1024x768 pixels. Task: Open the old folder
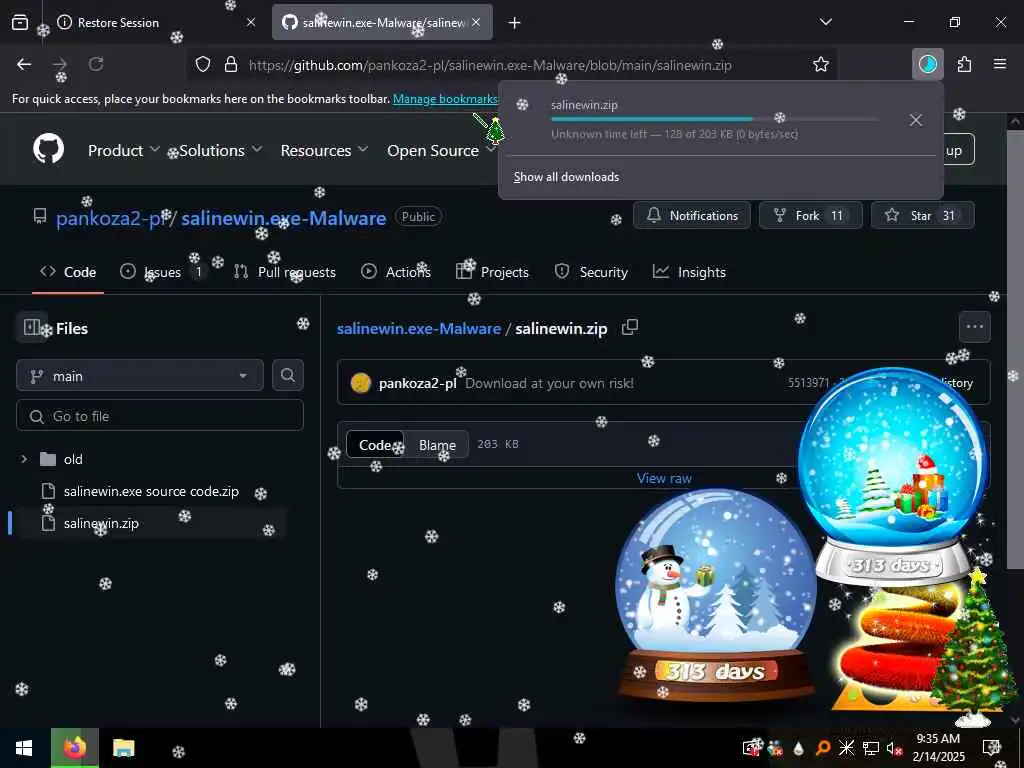(x=72, y=459)
